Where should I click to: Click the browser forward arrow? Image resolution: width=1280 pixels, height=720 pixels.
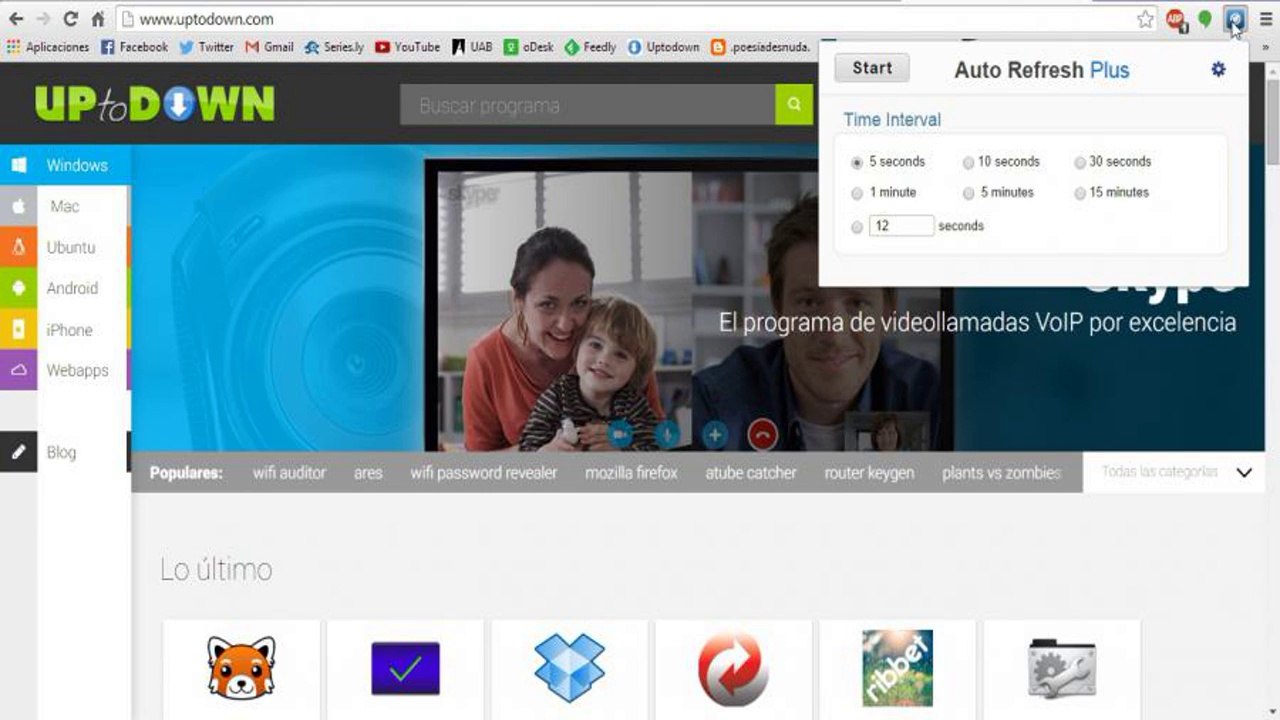coord(43,19)
